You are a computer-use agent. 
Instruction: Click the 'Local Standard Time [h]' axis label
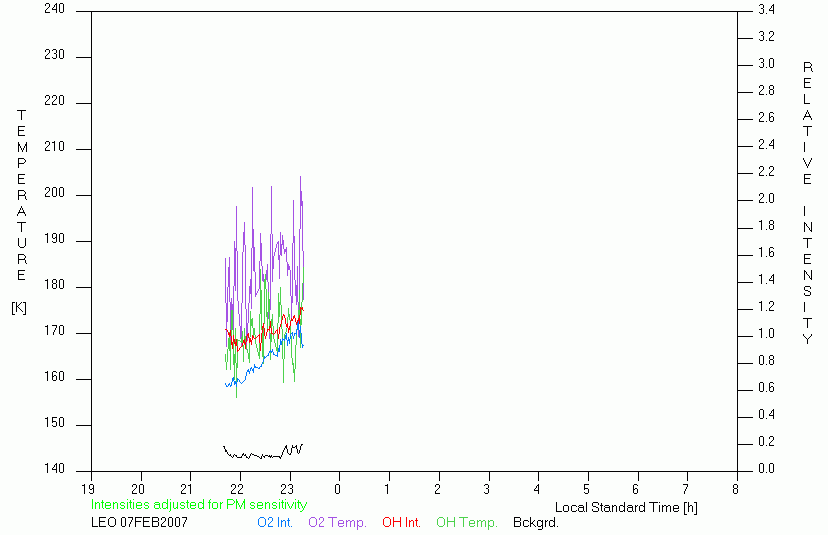click(626, 508)
